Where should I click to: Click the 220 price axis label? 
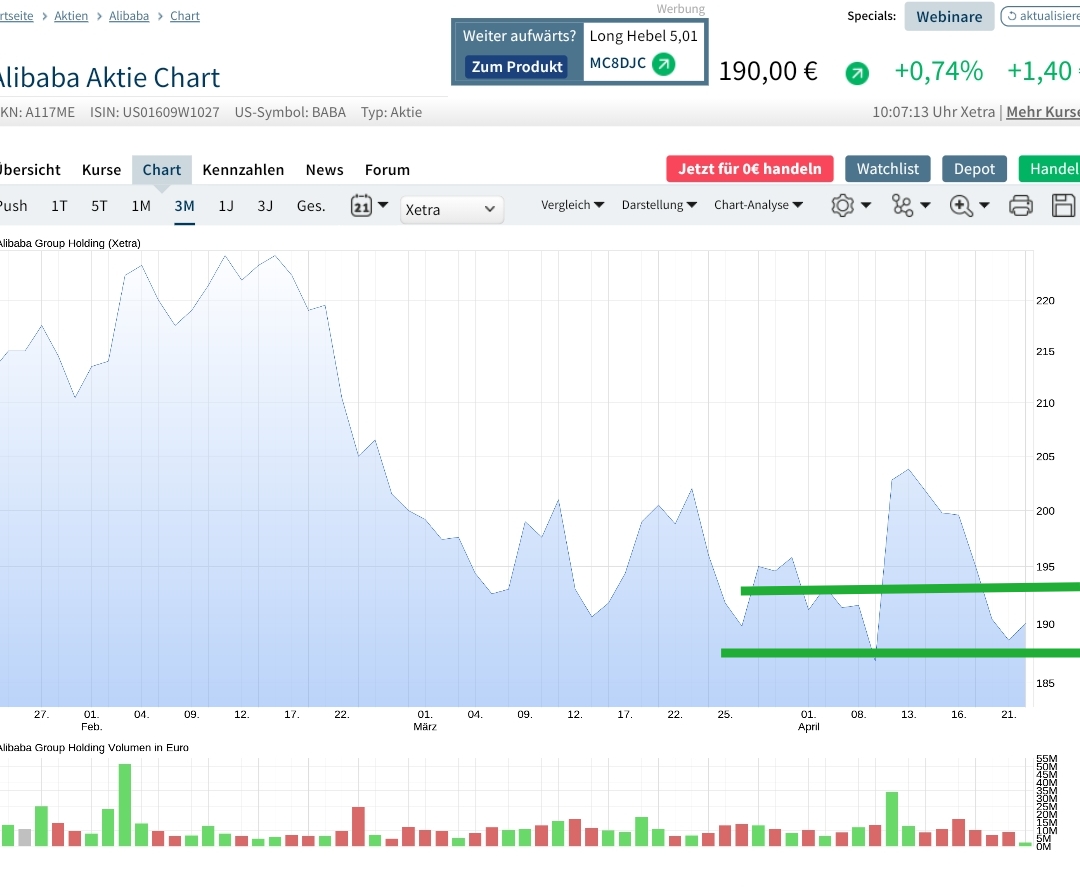[x=1045, y=300]
